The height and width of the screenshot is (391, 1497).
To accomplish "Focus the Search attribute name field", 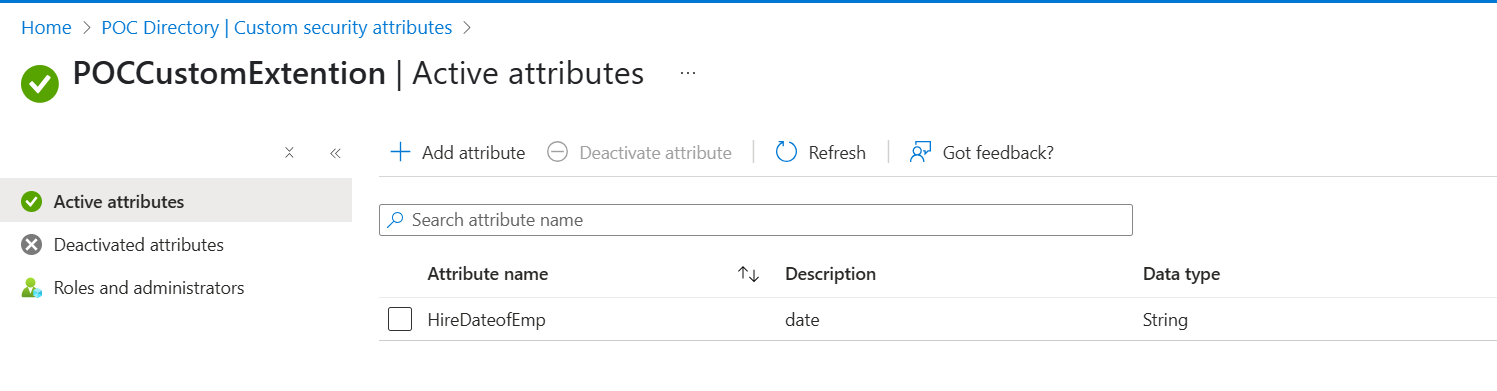I will [x=756, y=220].
